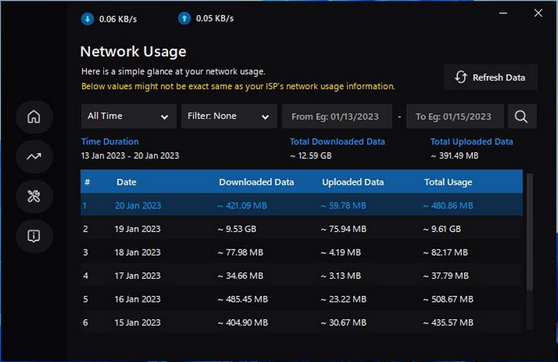
Task: Click the ~ 4.19 MB uploaded value
Action: click(x=341, y=252)
